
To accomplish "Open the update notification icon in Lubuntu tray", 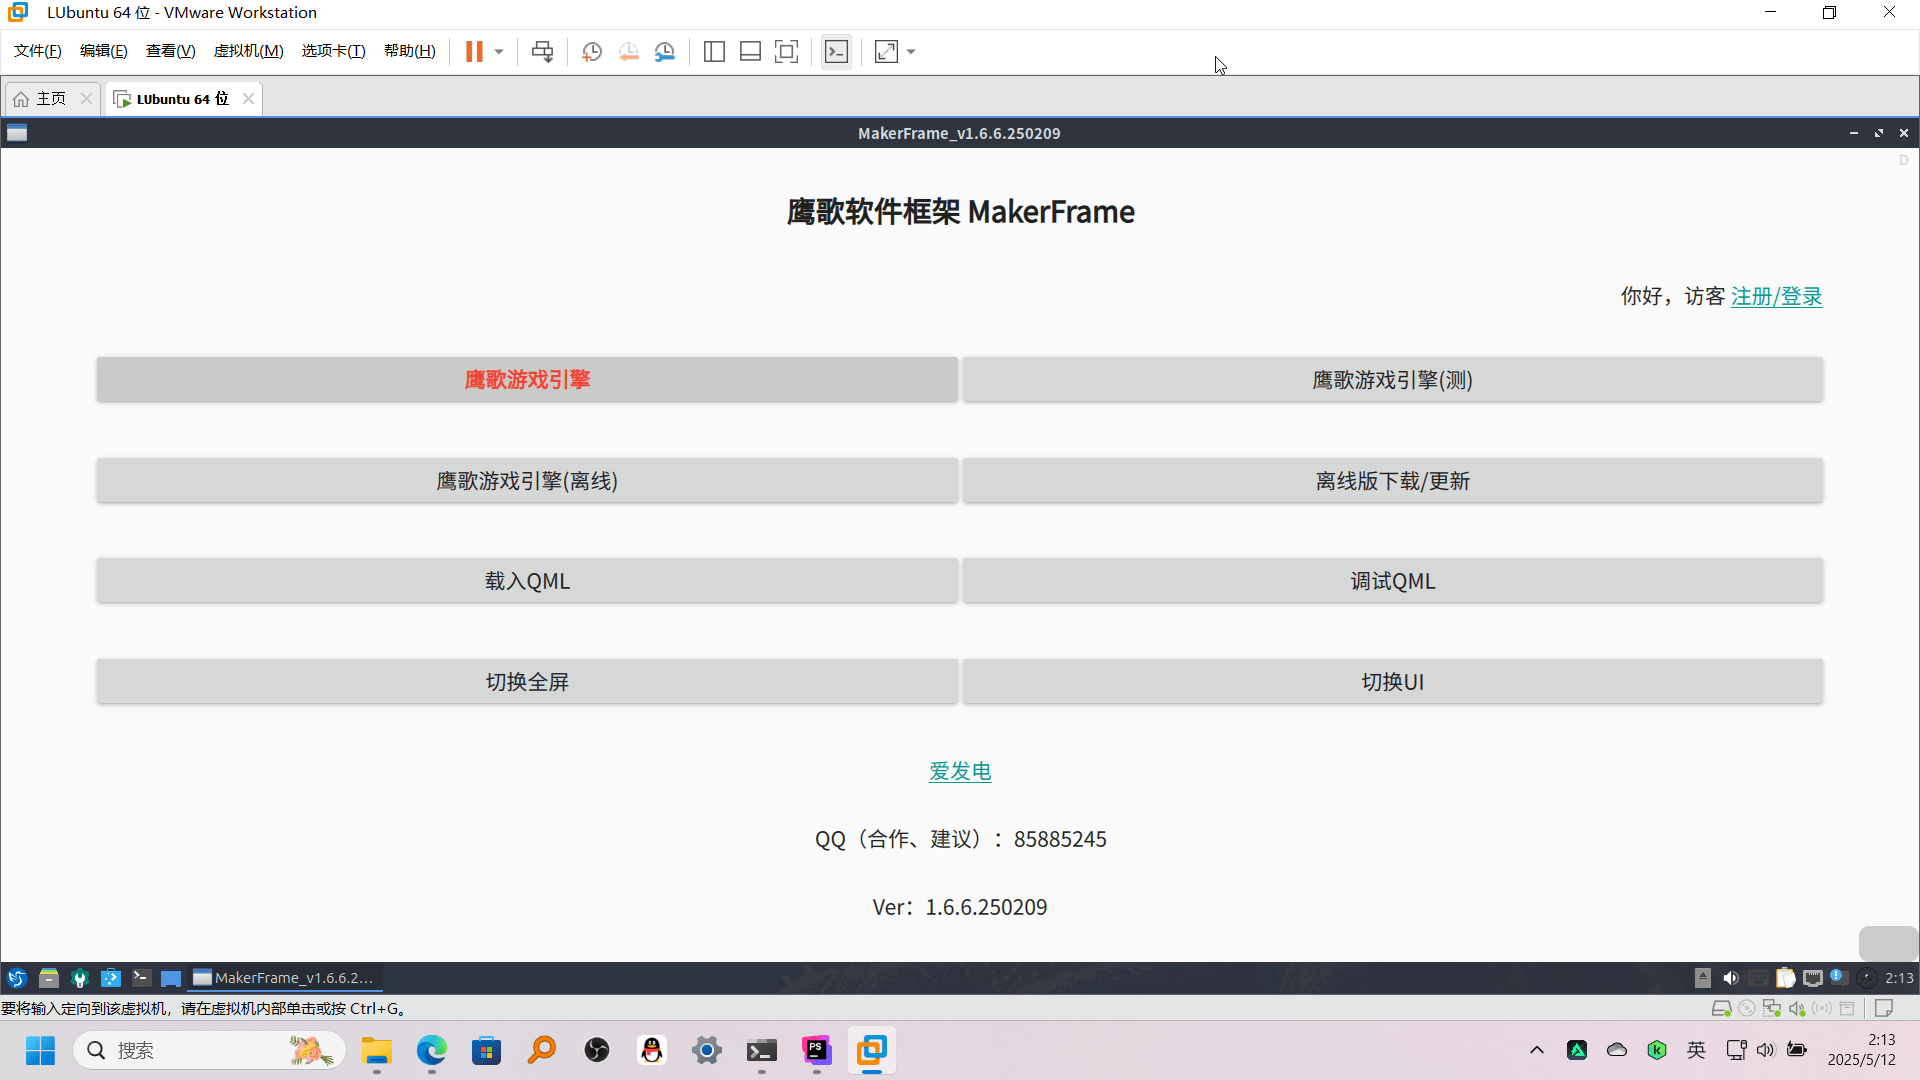I will (x=1839, y=977).
